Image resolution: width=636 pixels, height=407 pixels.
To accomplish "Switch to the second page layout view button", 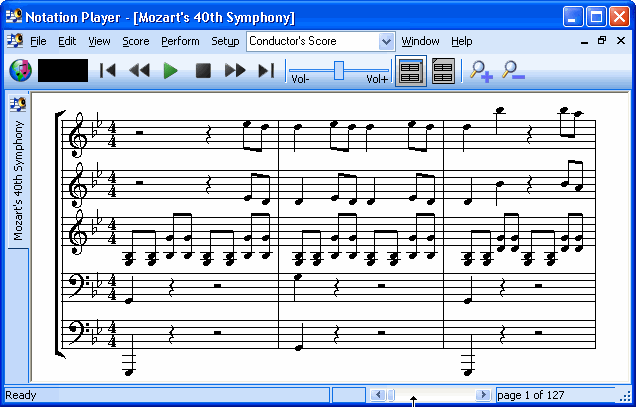I will (443, 70).
